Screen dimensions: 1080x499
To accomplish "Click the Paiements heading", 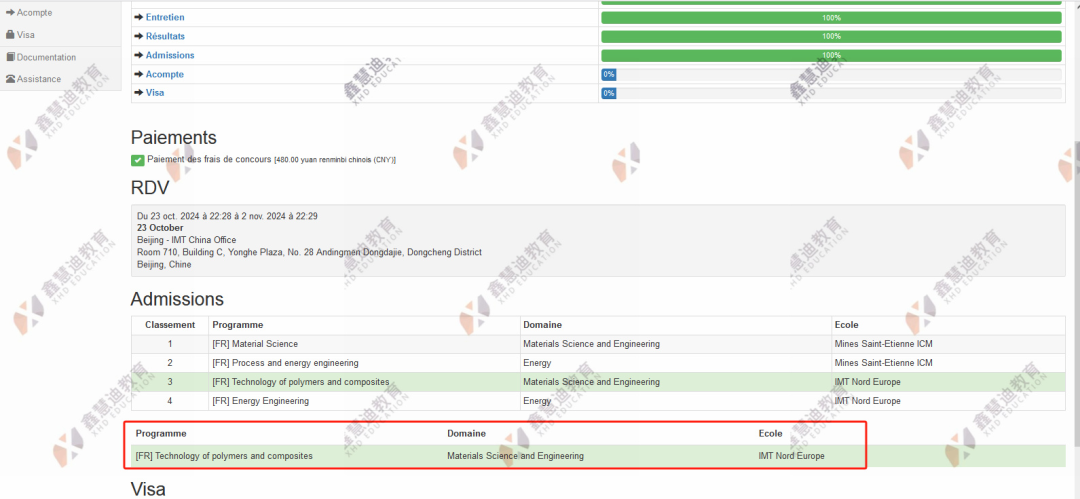I will (174, 137).
